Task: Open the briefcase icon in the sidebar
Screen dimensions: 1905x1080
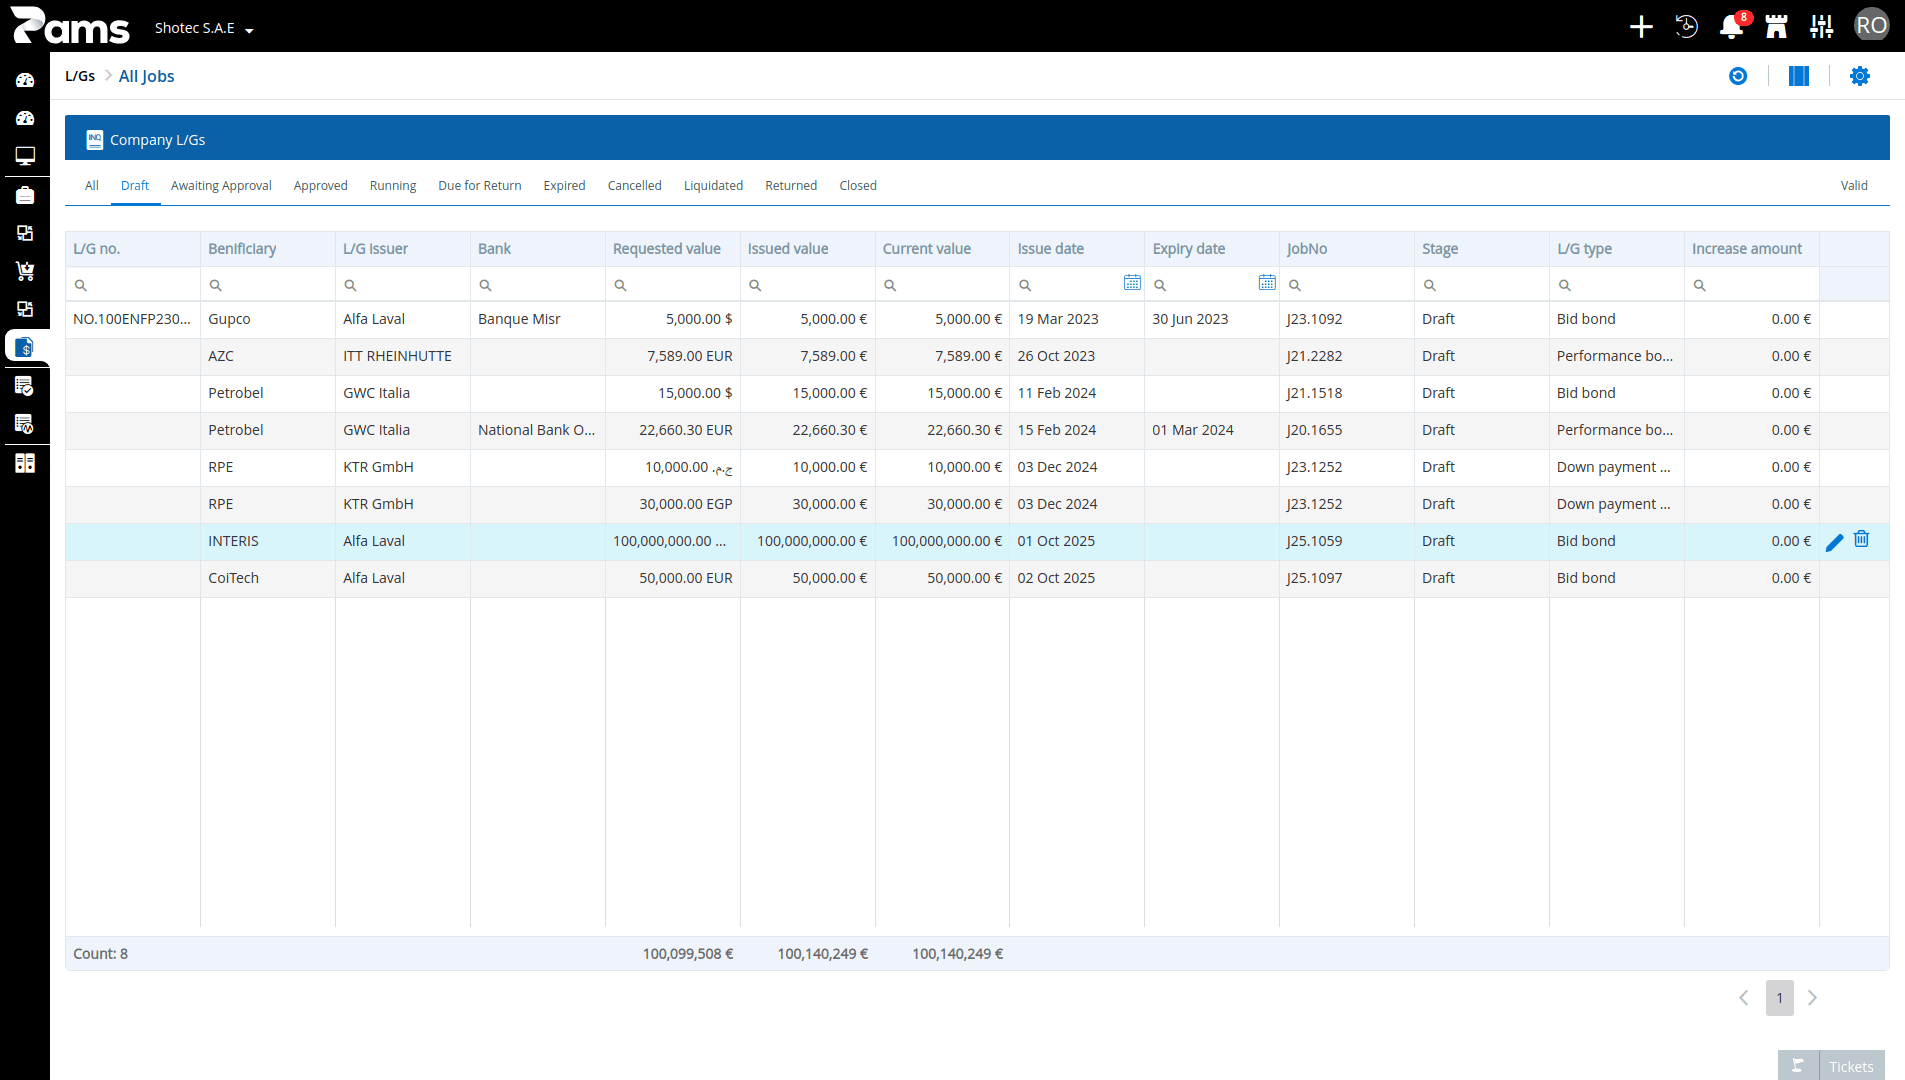Action: pos(25,195)
